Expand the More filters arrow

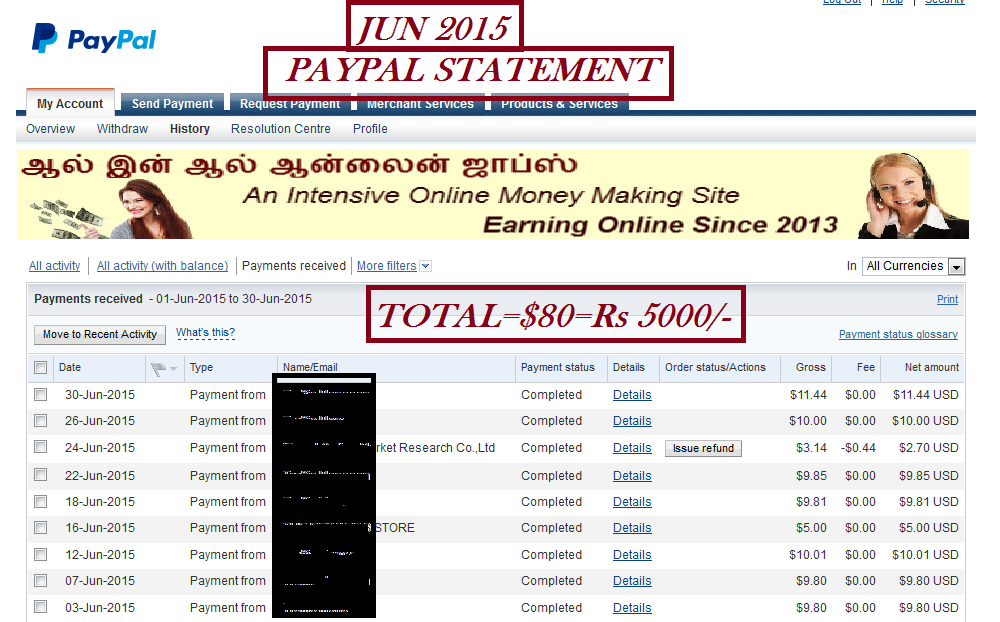click(426, 266)
